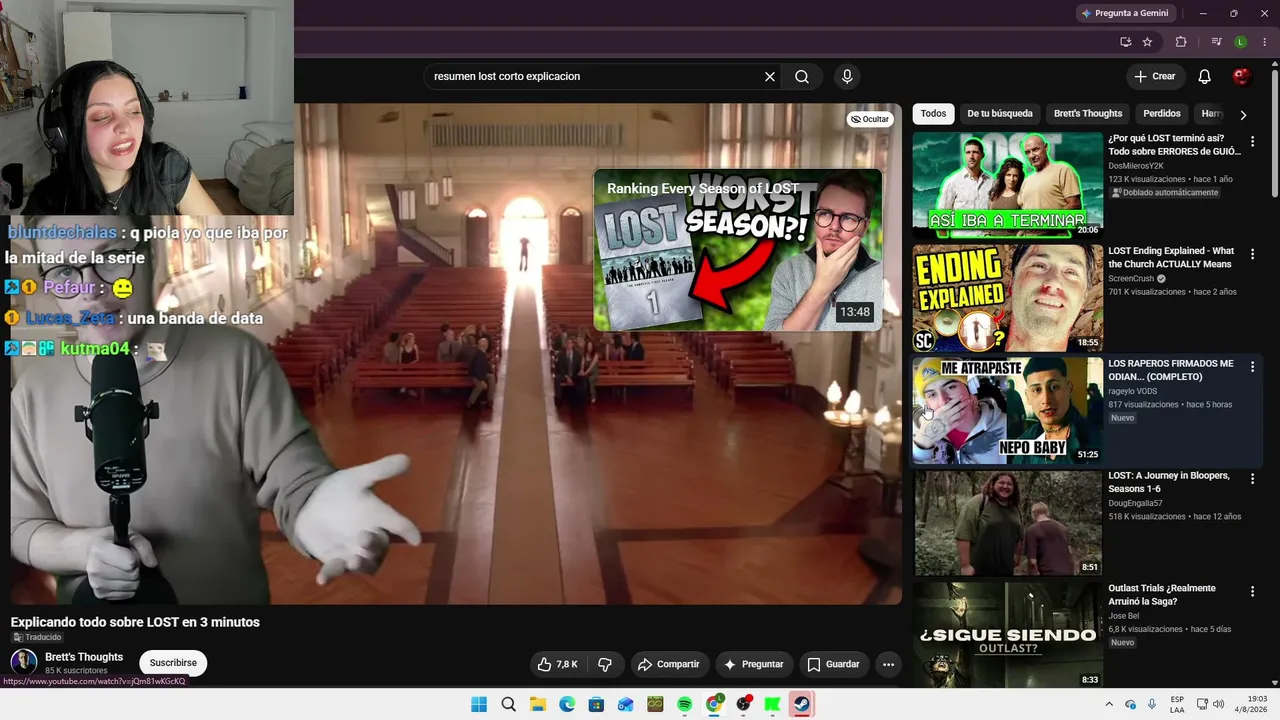Hide the end-screen card with Ocultar

(869, 119)
